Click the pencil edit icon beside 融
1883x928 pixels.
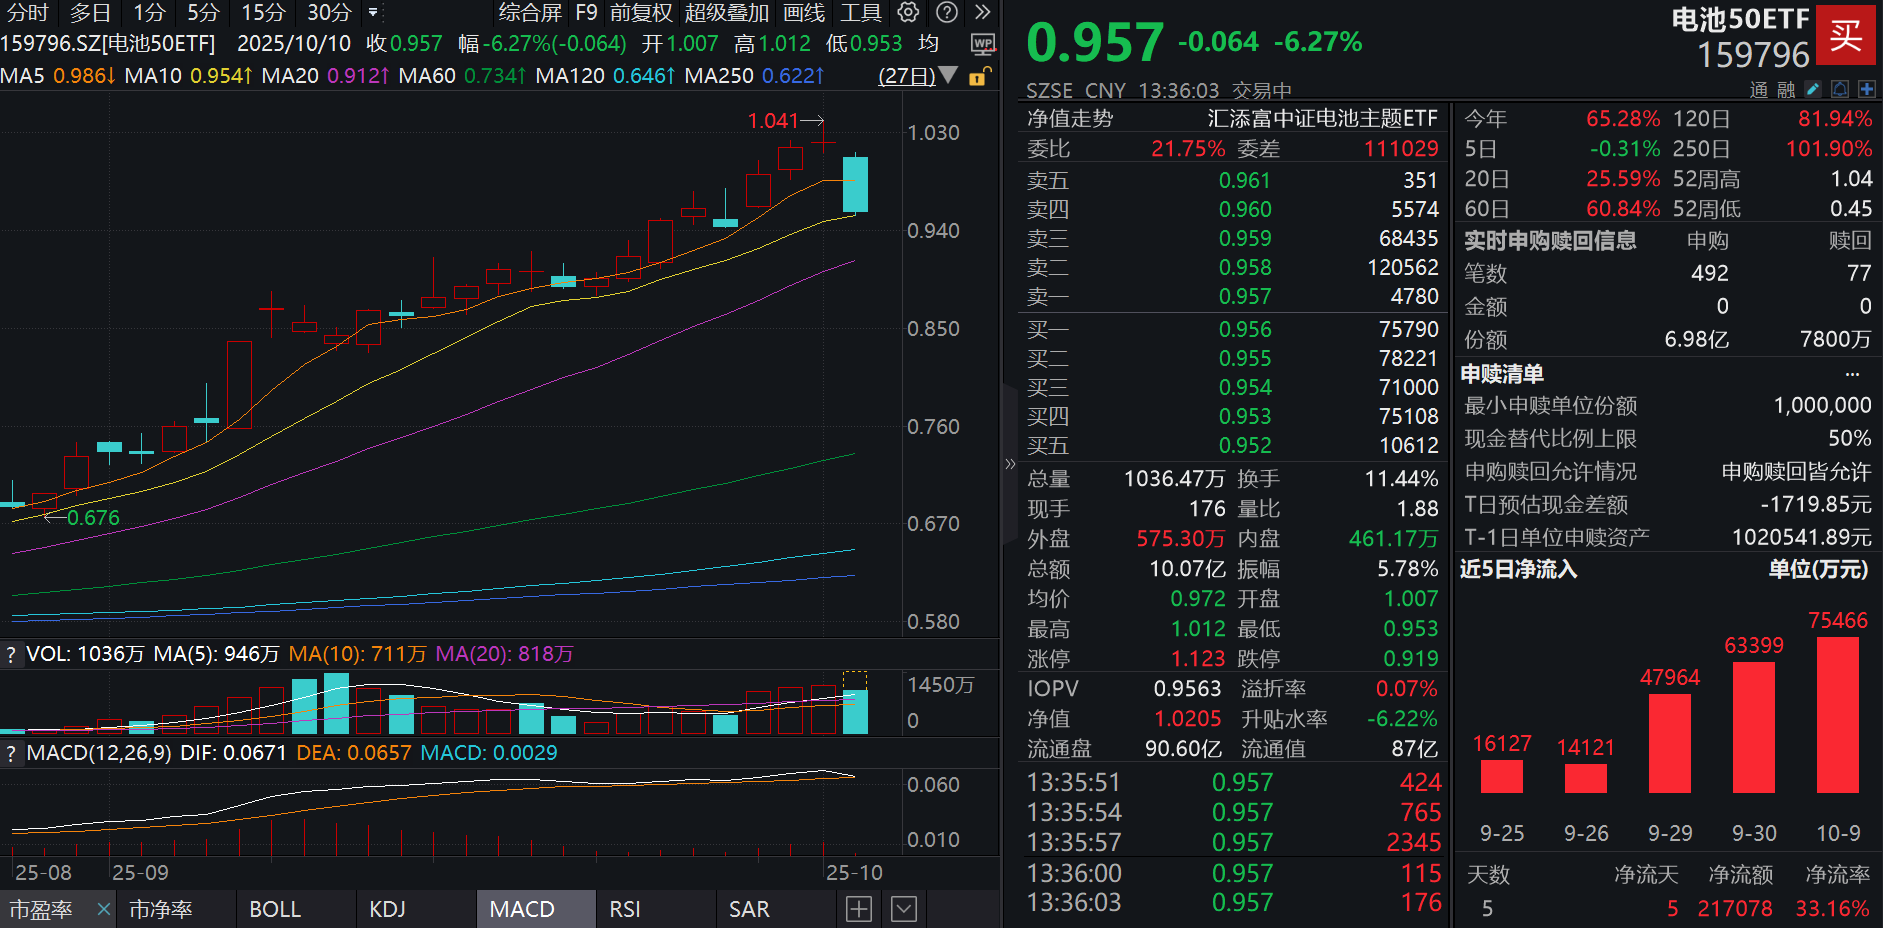[x=1813, y=89]
